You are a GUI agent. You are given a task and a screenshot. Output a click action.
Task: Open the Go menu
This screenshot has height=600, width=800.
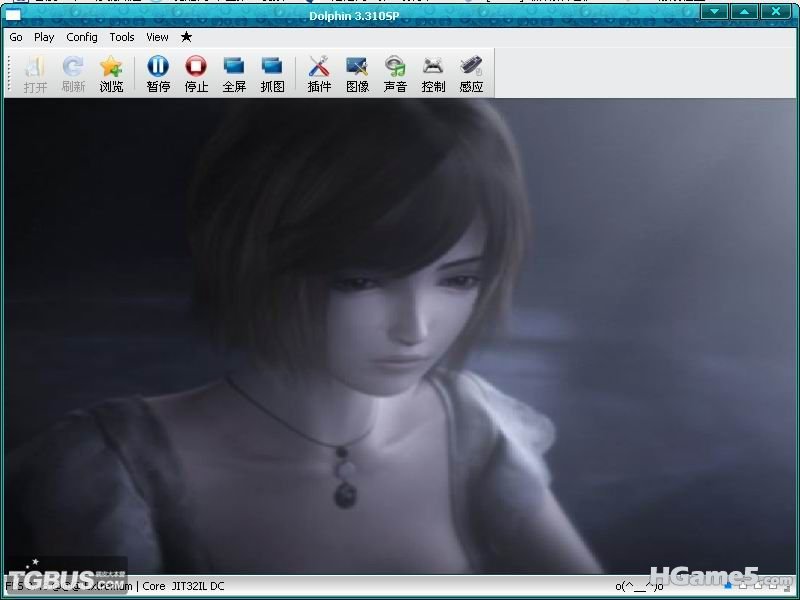(16, 37)
